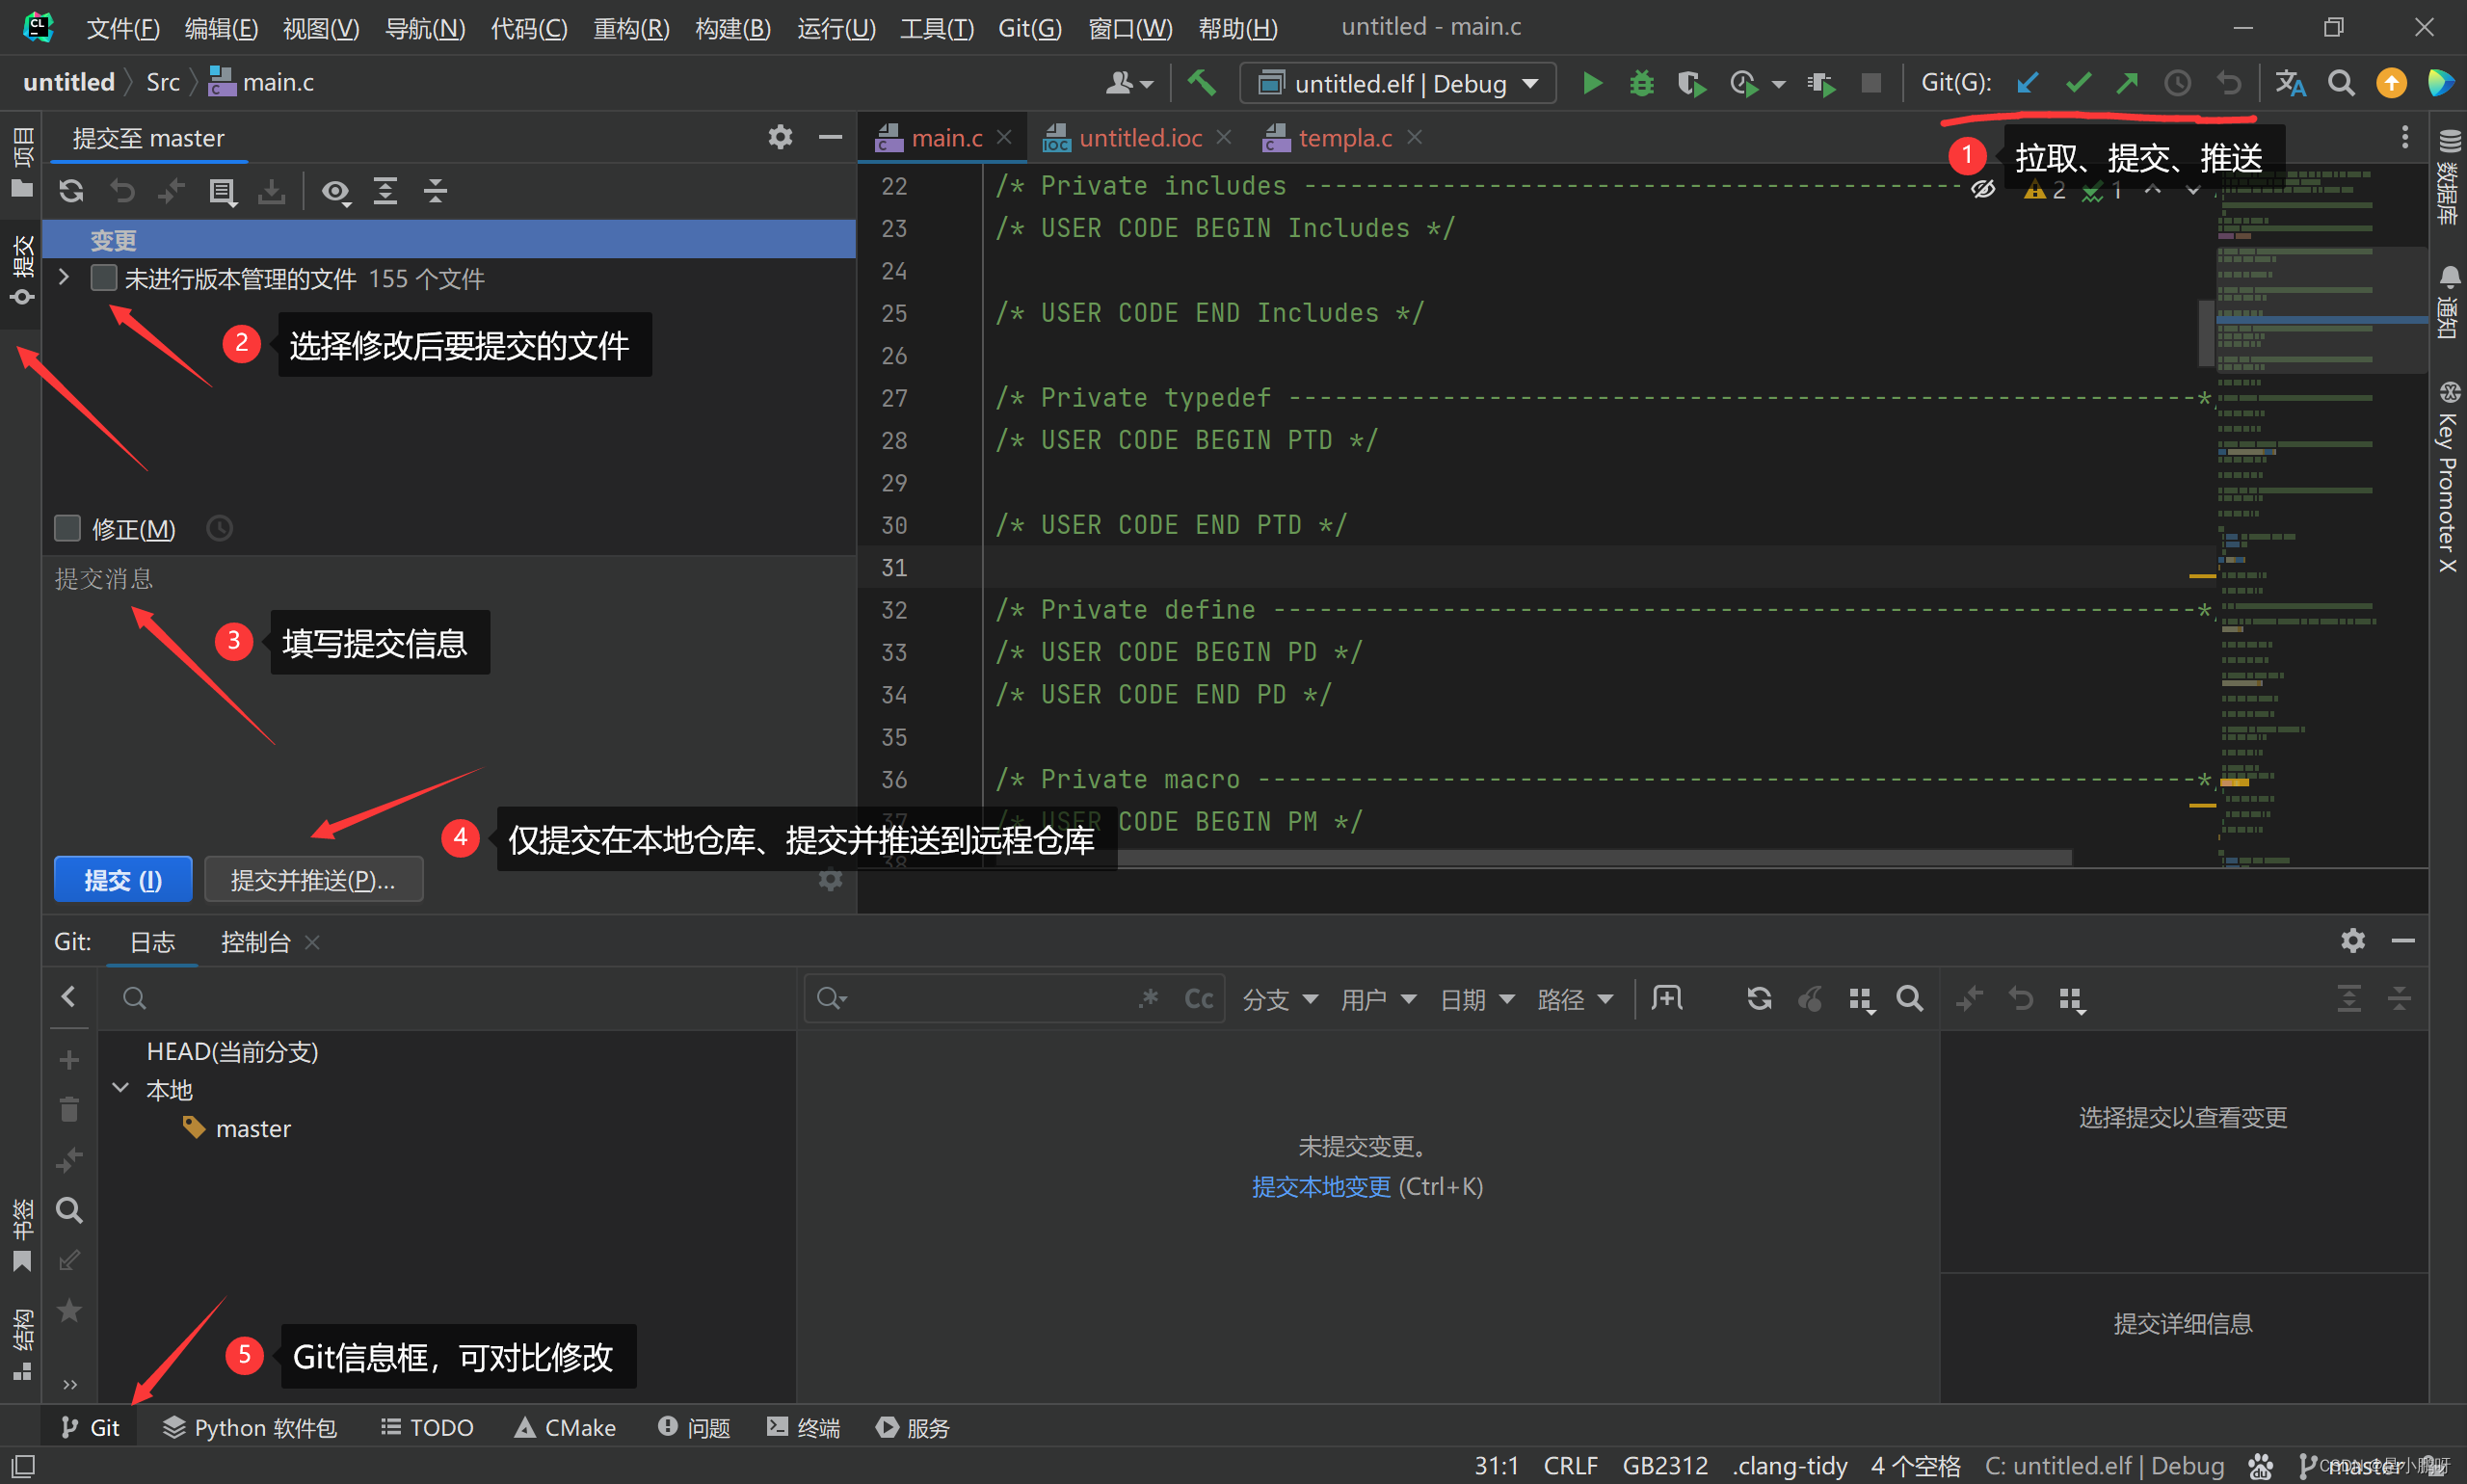Push commits with green Git push arrow
The height and width of the screenshot is (1484, 2467).
pyautogui.click(x=2127, y=83)
